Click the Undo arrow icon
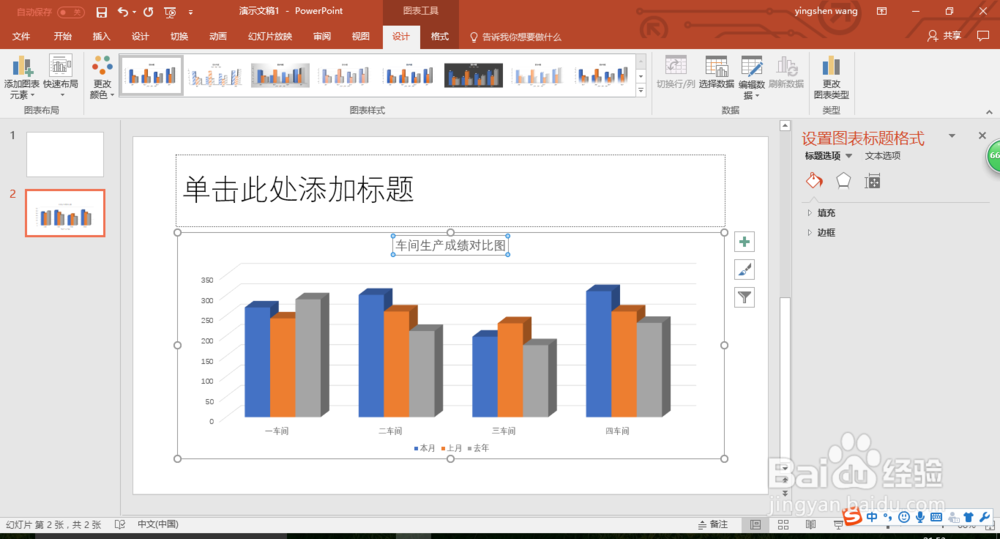This screenshot has height=539, width=1000. point(122,12)
